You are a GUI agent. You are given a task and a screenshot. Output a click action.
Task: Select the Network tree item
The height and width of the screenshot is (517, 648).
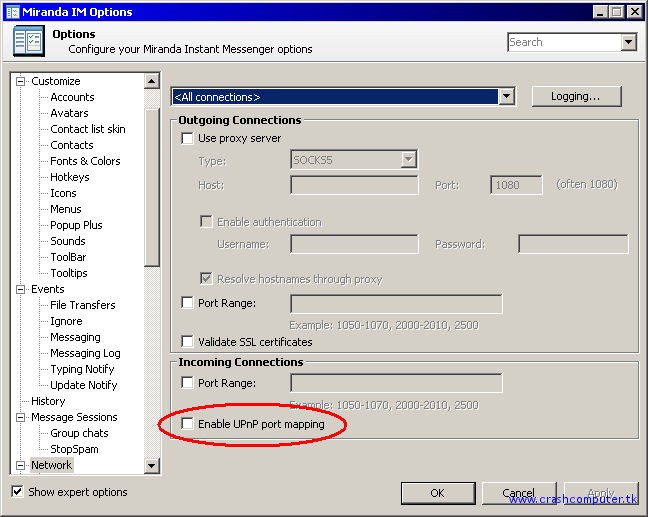pyautogui.click(x=52, y=465)
